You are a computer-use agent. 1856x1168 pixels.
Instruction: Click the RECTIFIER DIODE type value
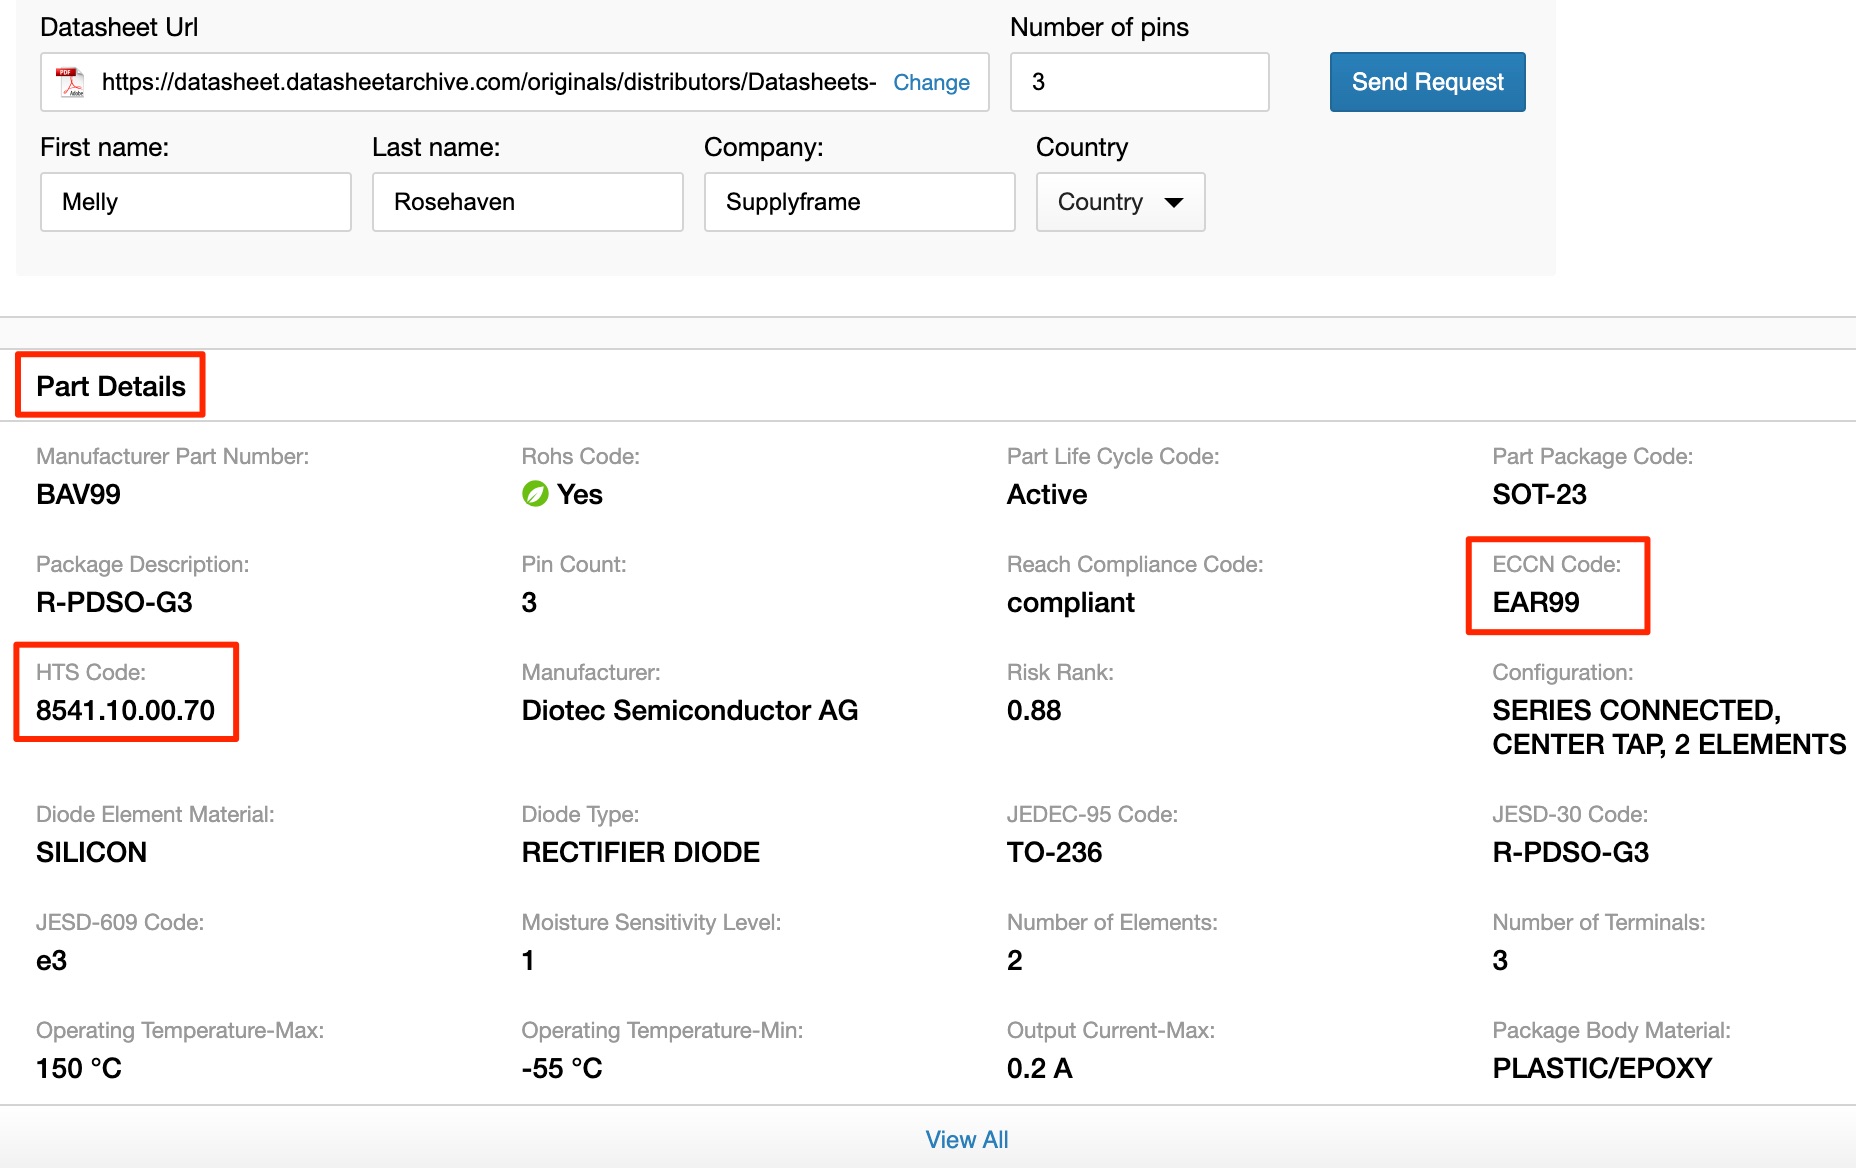(x=641, y=852)
